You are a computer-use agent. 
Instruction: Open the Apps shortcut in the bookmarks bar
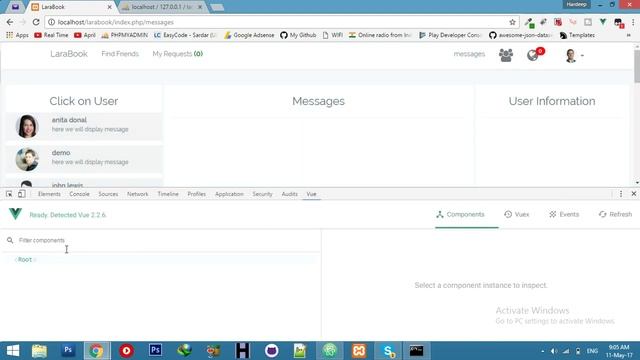click(17, 35)
